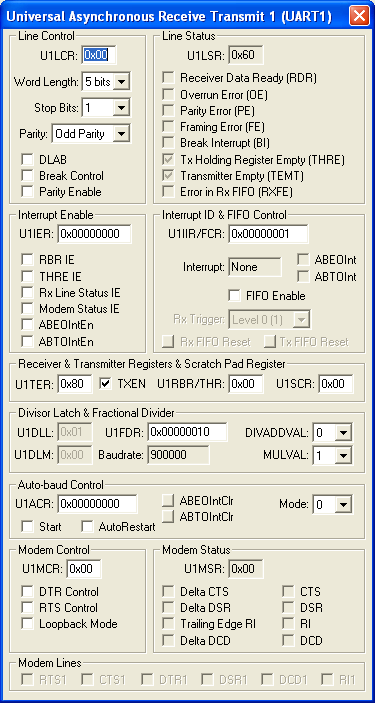
Task: Click the U1RBR/THR register field
Action: tap(246, 384)
